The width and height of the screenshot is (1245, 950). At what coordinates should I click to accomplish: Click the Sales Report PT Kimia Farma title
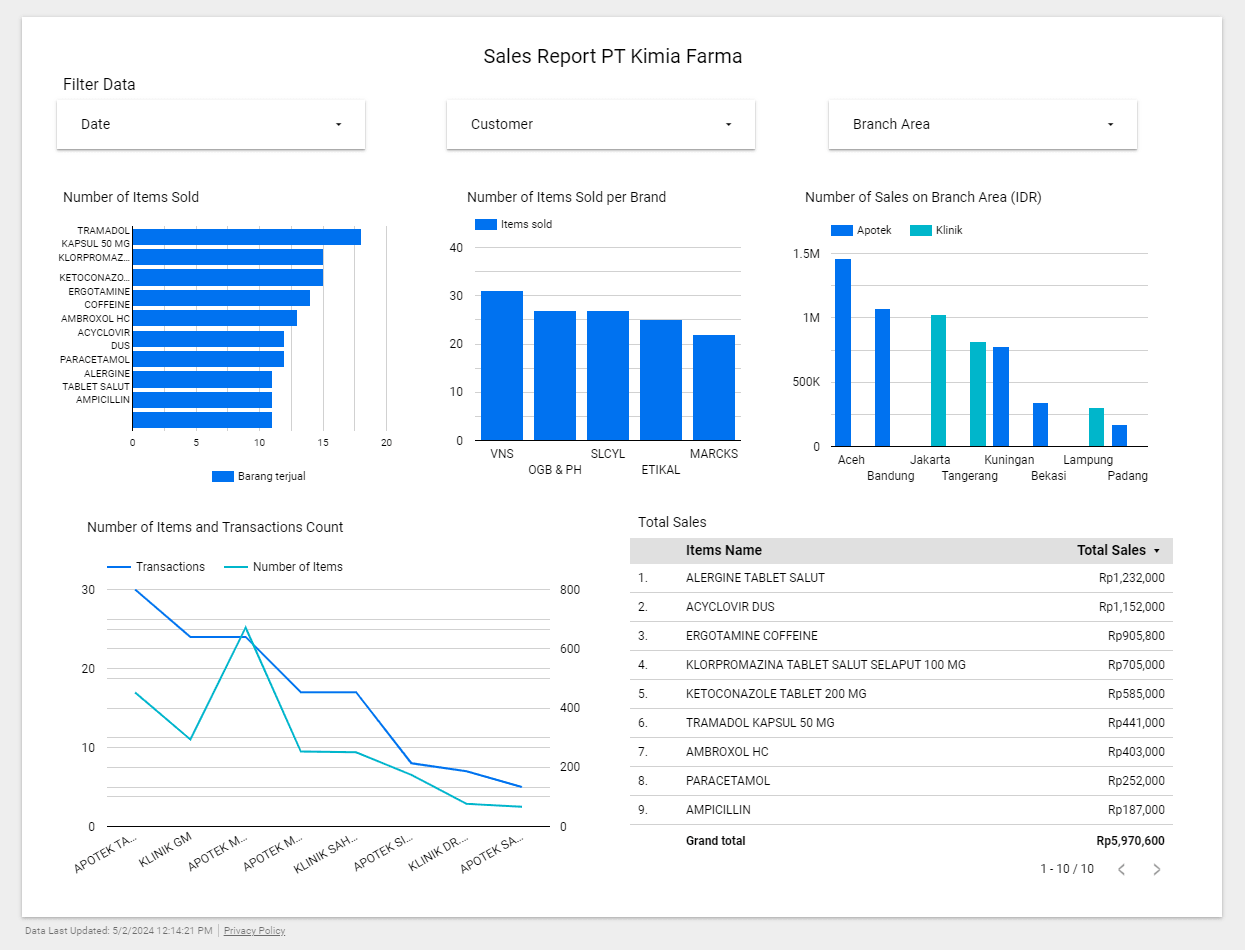613,56
